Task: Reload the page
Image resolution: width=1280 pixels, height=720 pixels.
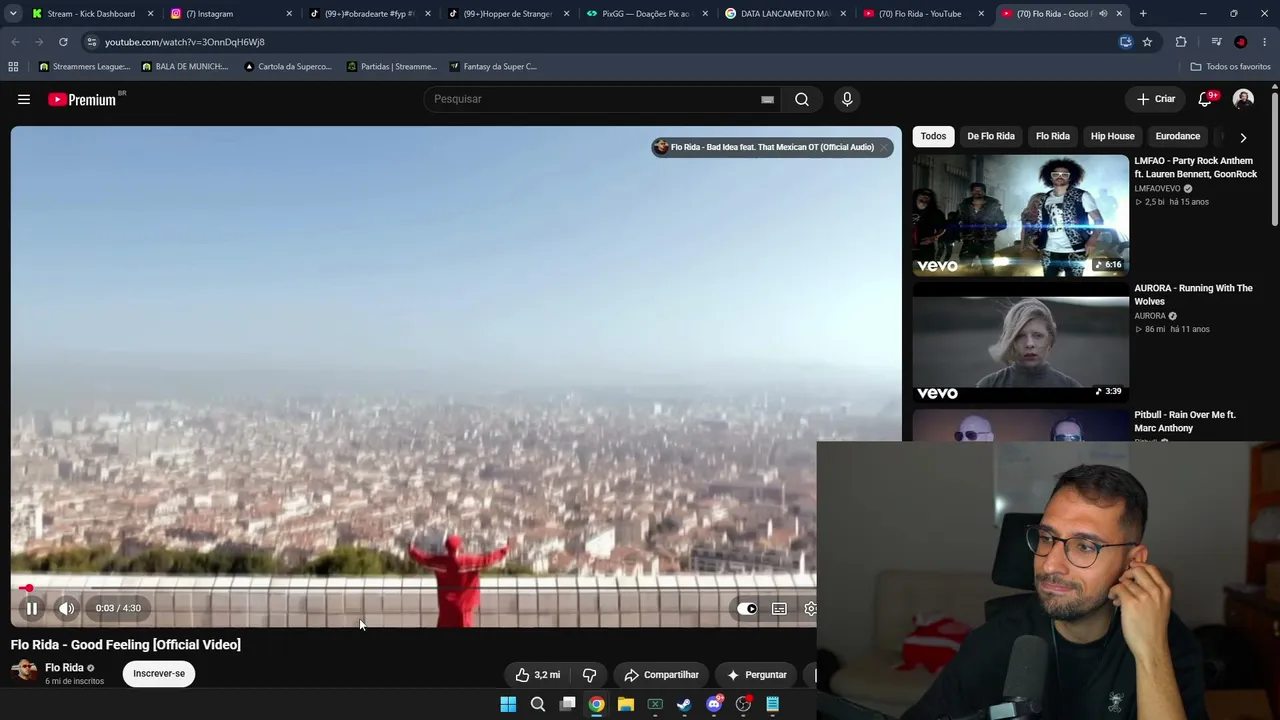Action: point(63,42)
